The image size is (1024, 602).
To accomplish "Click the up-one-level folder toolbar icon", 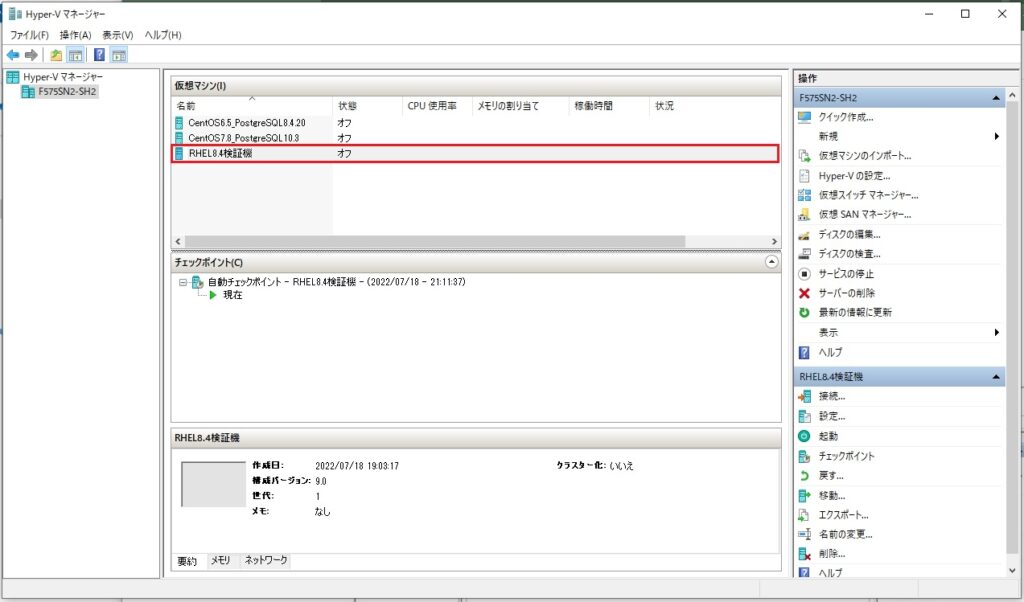I will point(56,55).
